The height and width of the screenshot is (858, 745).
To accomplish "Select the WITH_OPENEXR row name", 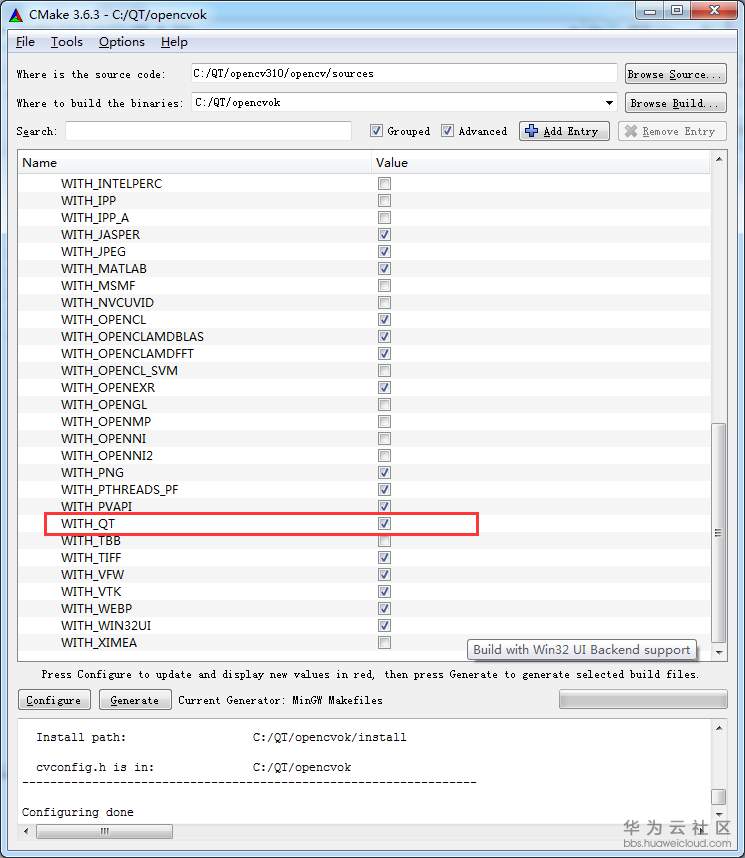I will tap(108, 387).
